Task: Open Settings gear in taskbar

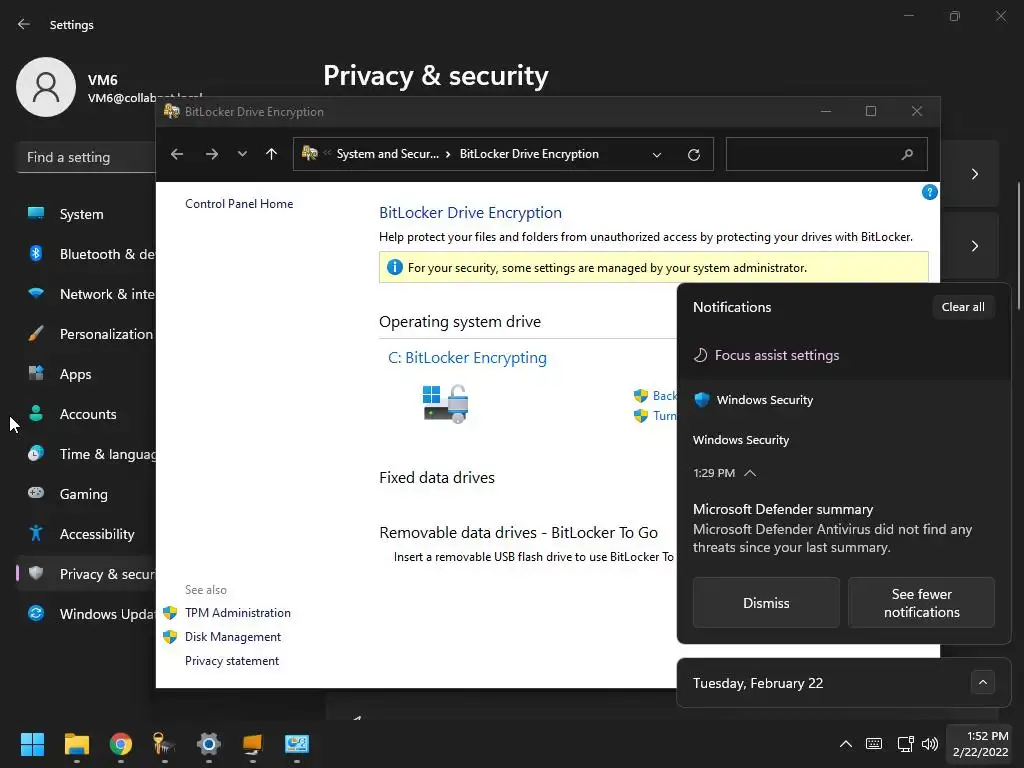Action: click(x=208, y=744)
